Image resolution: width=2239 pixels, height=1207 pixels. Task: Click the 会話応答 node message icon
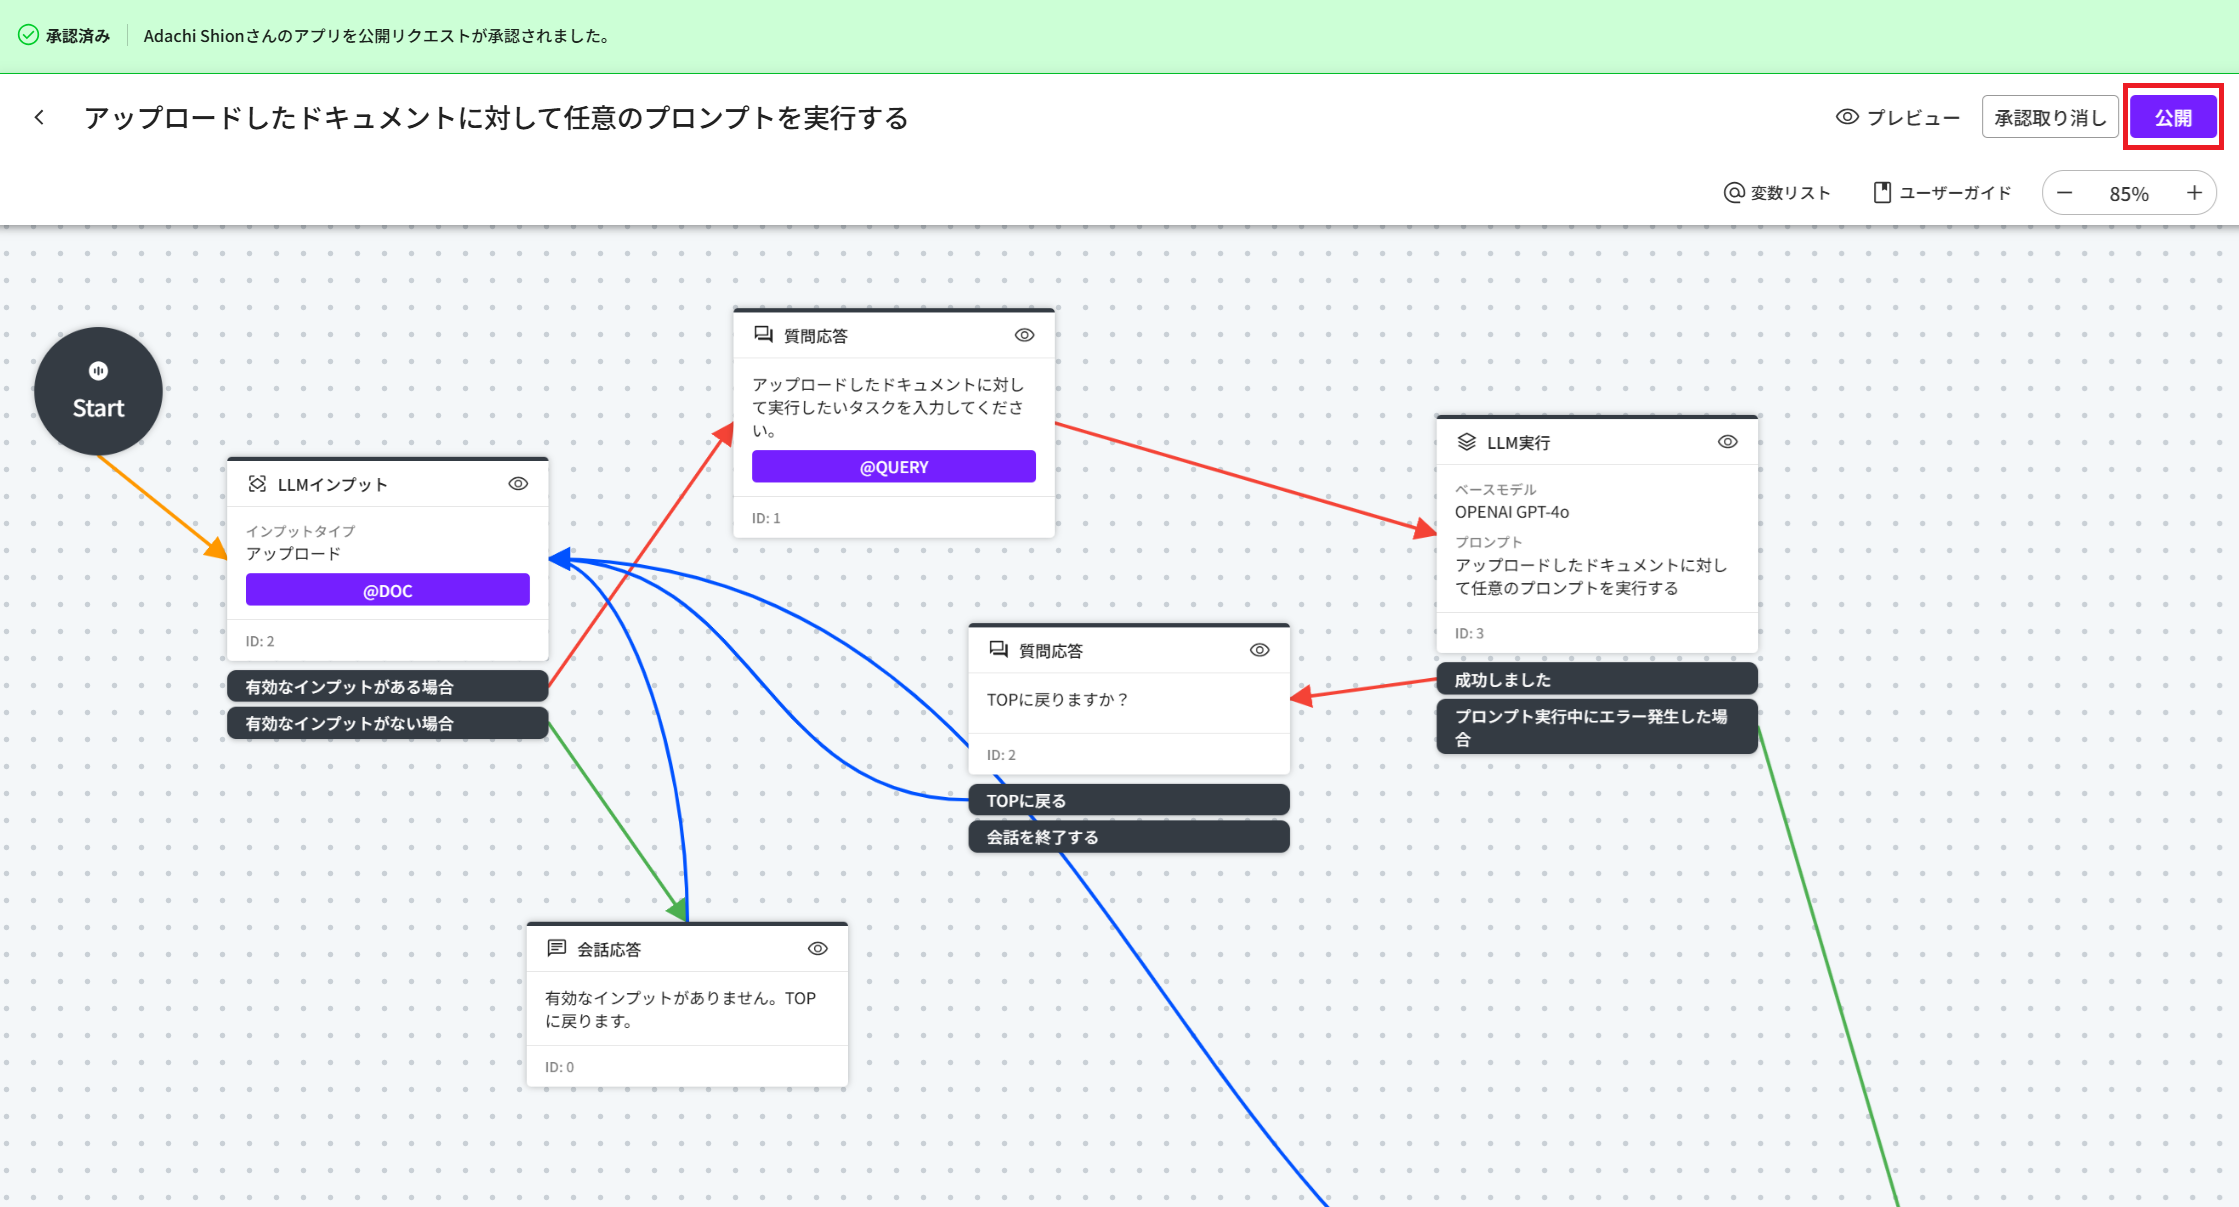pyautogui.click(x=557, y=948)
